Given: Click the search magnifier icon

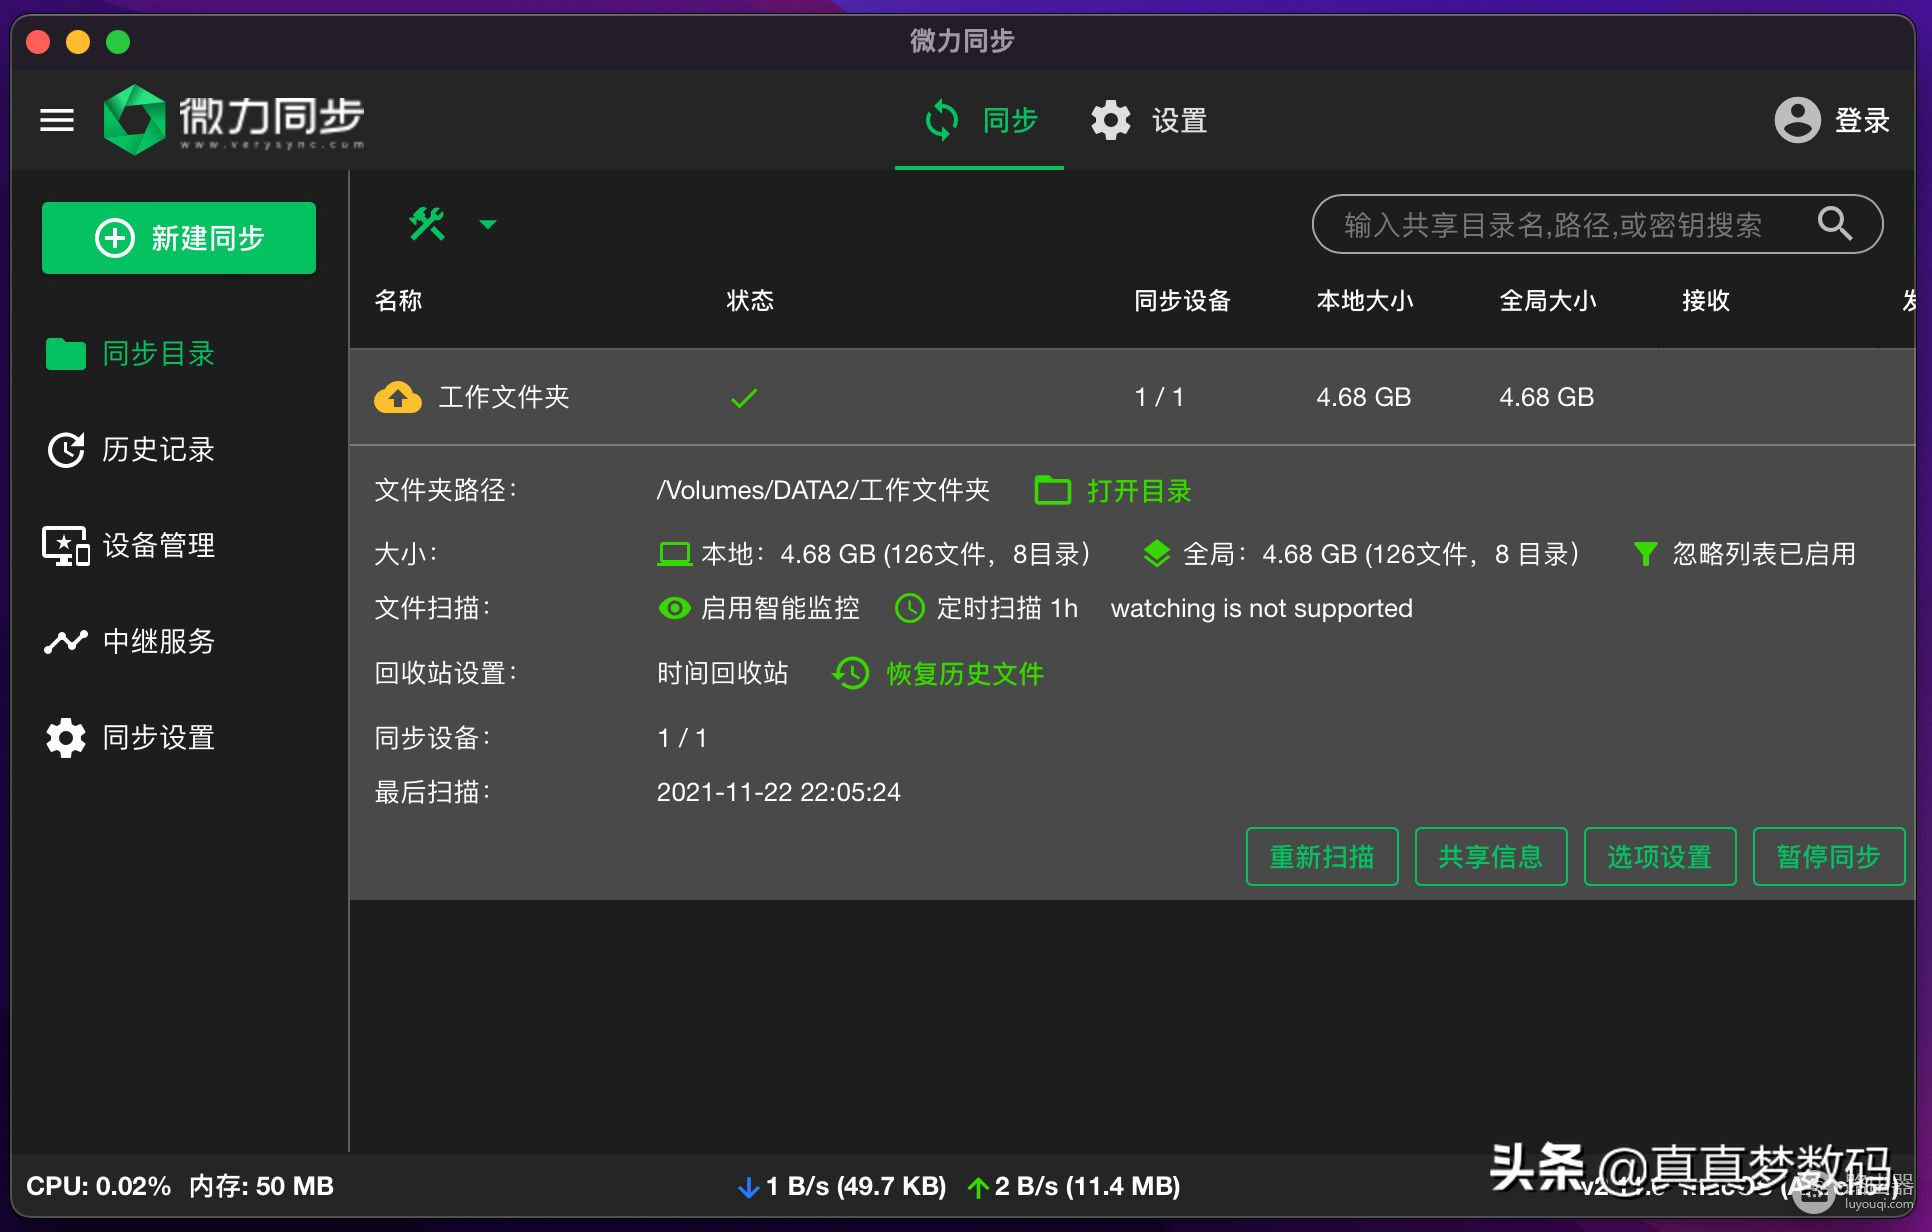Looking at the screenshot, I should 1834,224.
